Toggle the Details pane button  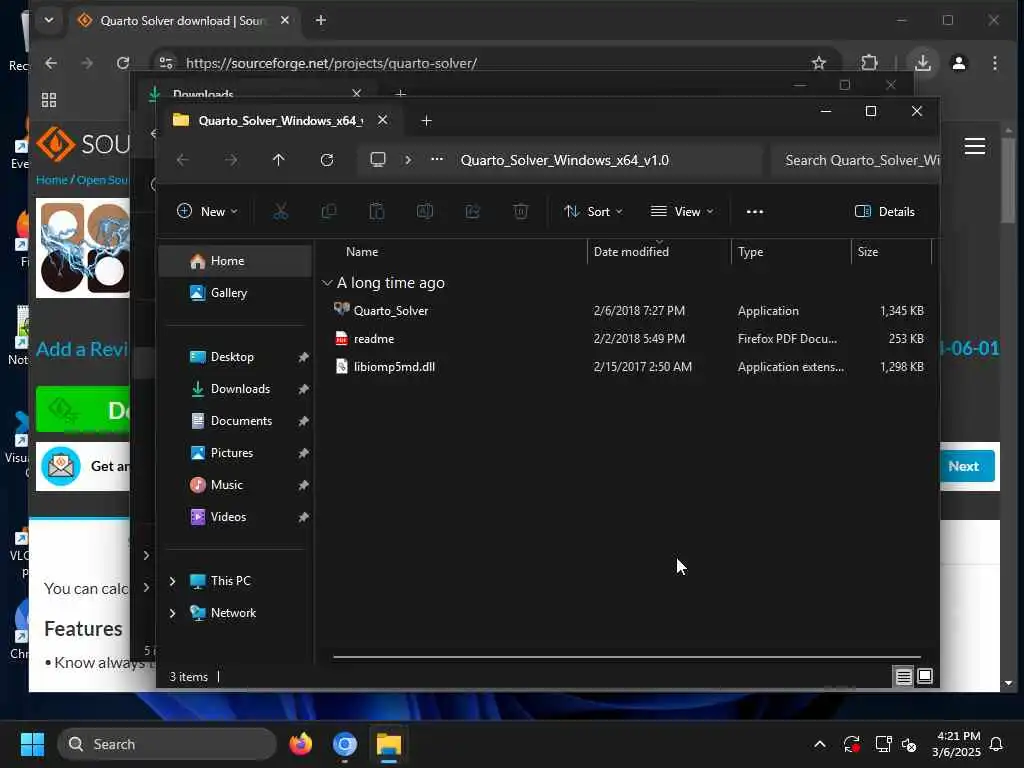(885, 212)
